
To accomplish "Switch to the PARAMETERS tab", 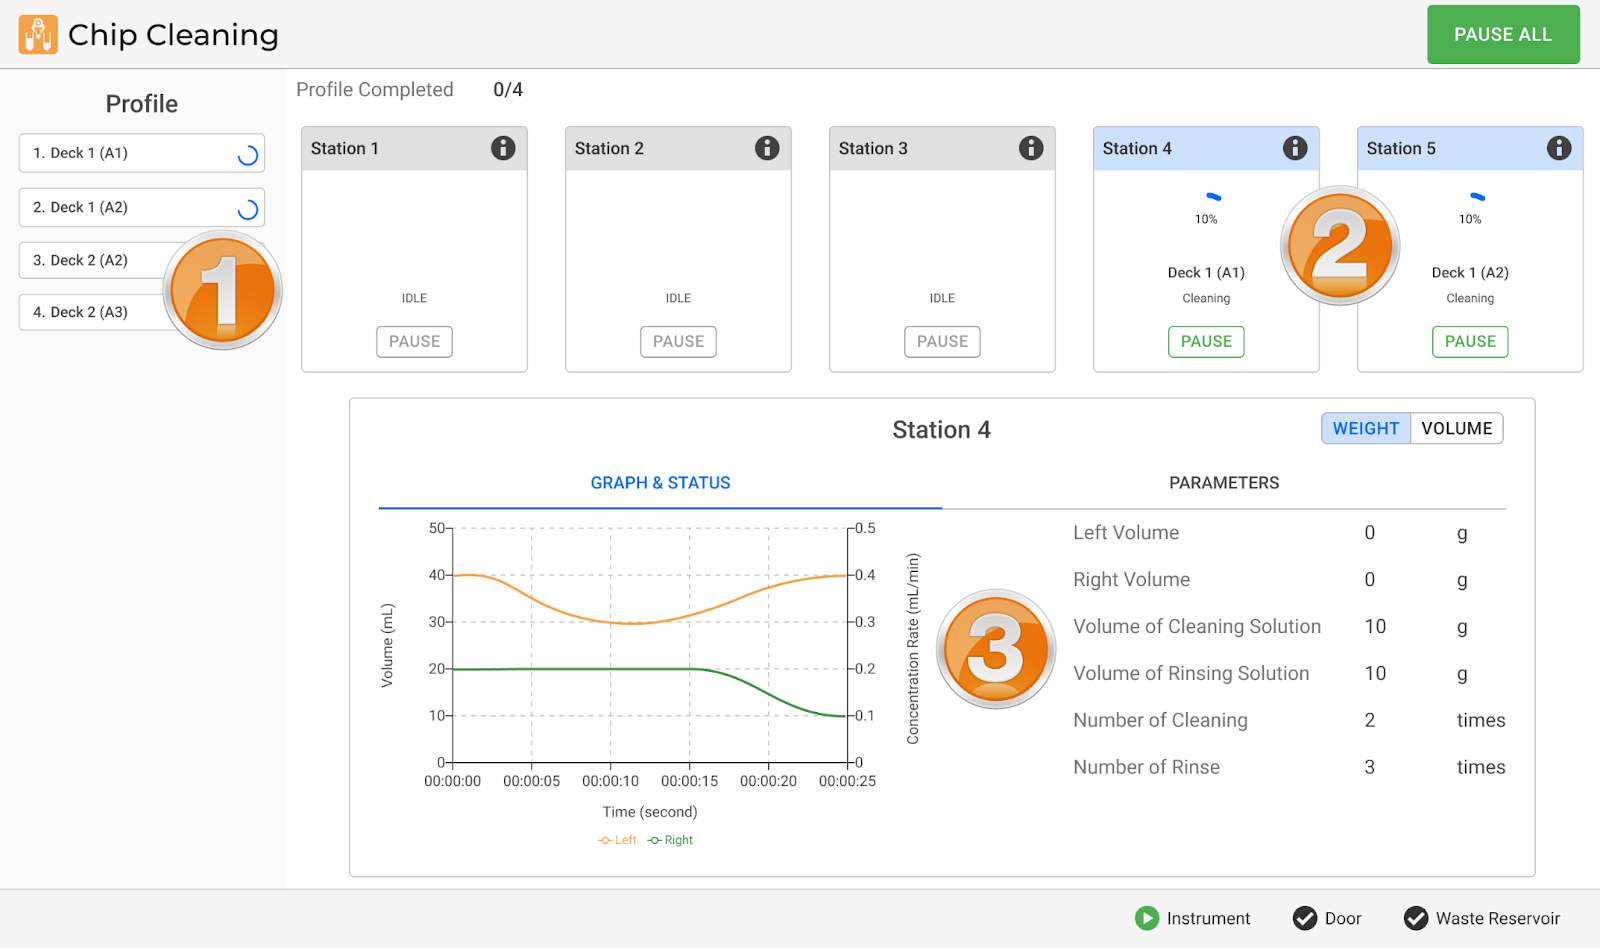I will point(1224,483).
